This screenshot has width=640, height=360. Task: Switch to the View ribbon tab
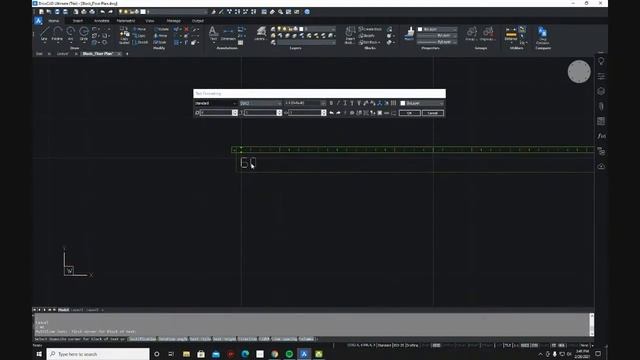click(150, 21)
